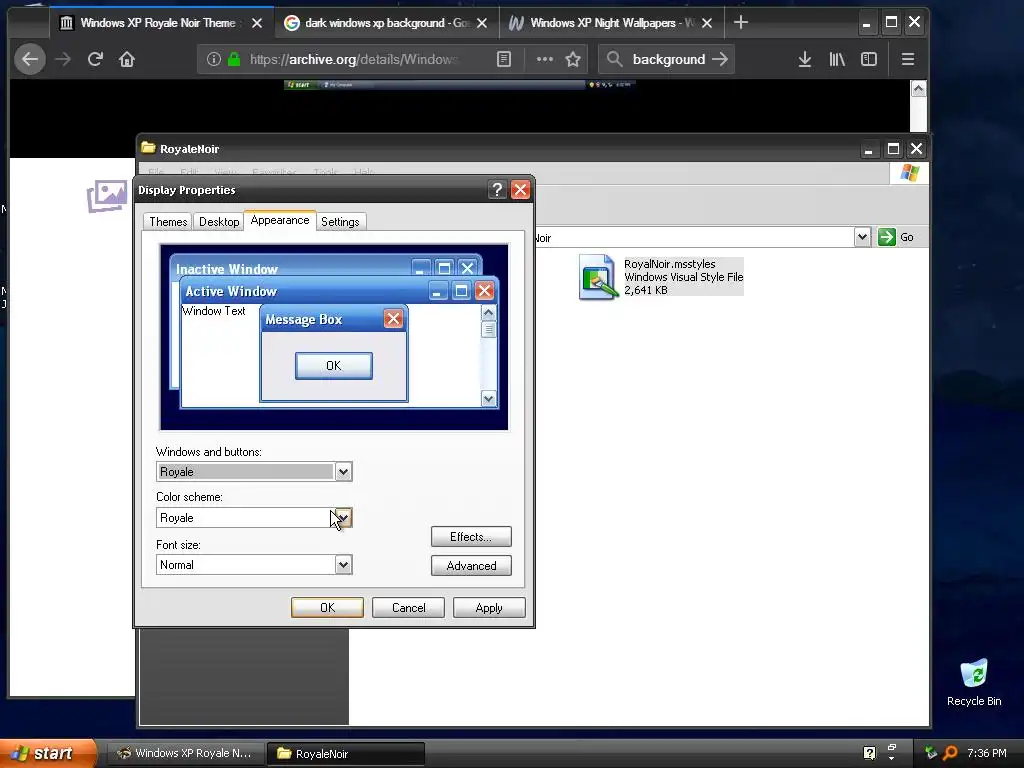Click the Windows Start button
Viewport: 1024px width, 768px height.
point(47,753)
